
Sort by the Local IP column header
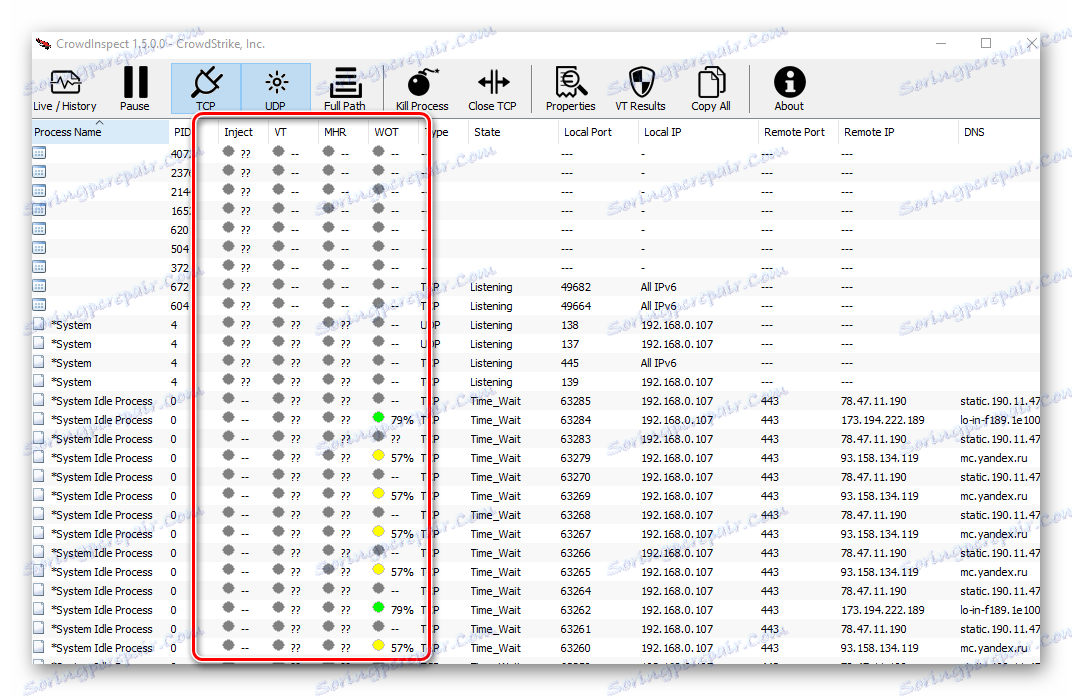coord(698,132)
